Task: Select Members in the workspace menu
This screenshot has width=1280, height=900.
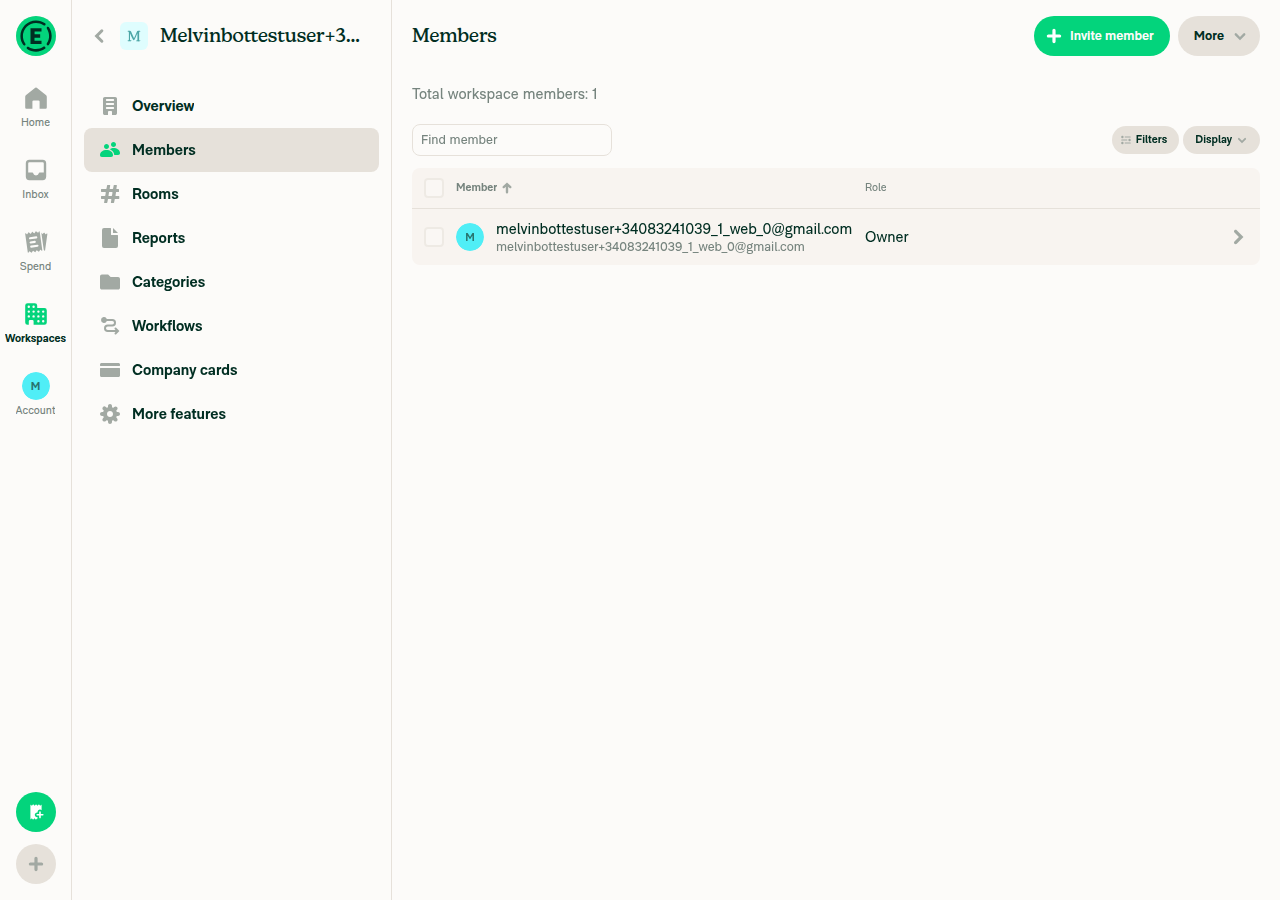Action: click(232, 150)
